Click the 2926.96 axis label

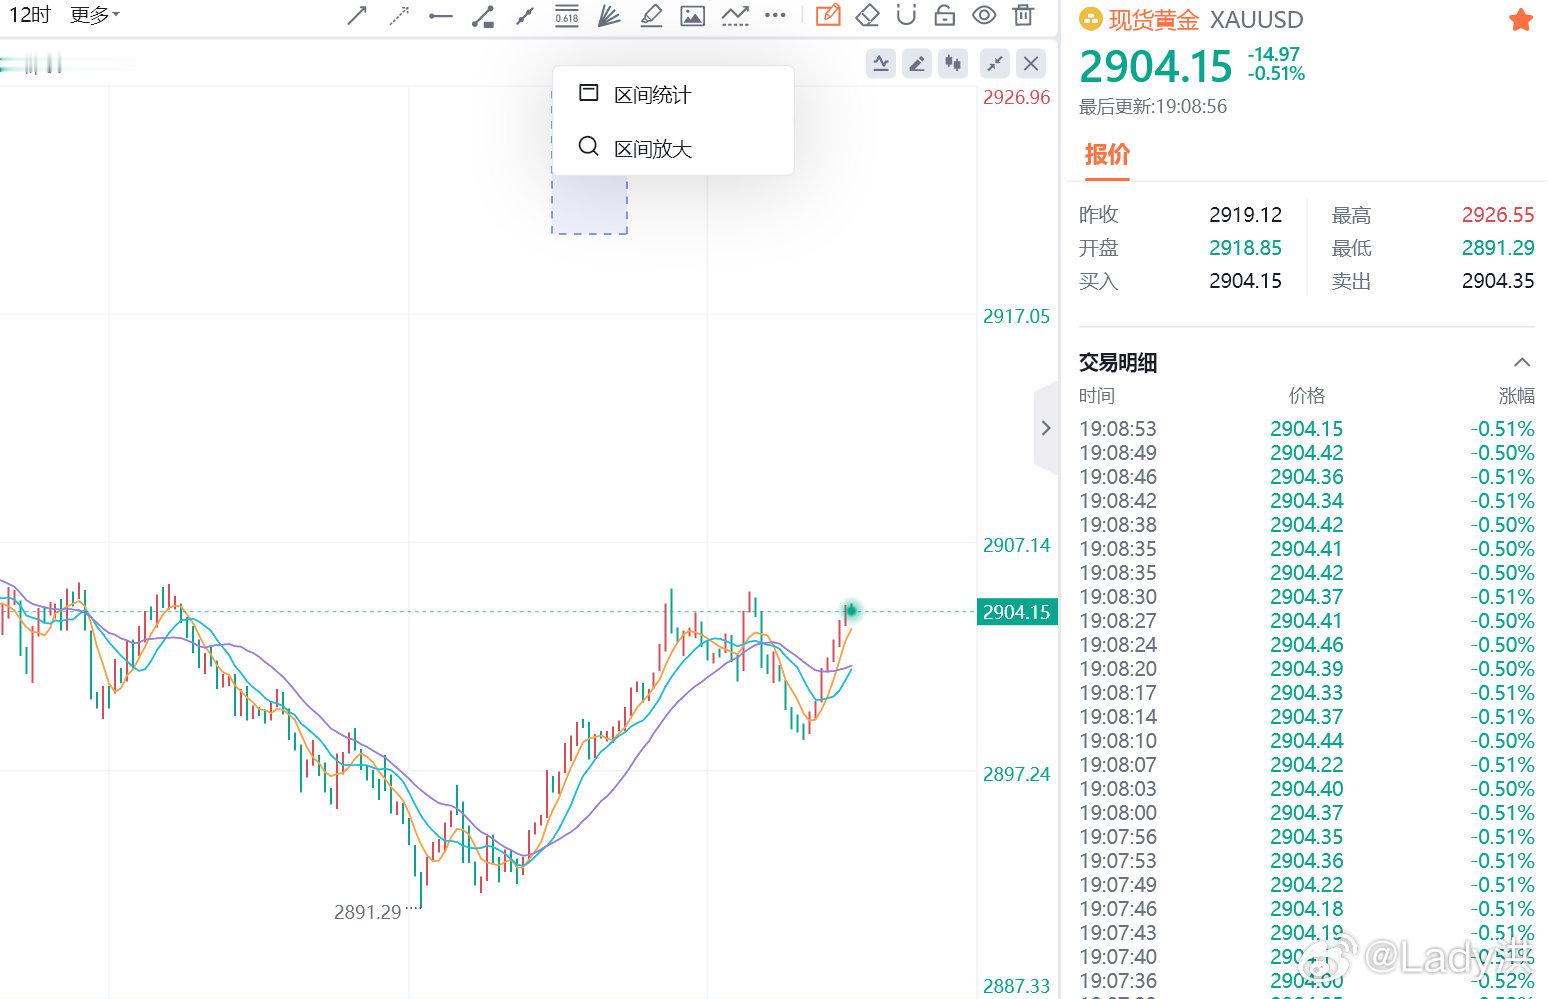pyautogui.click(x=1016, y=97)
